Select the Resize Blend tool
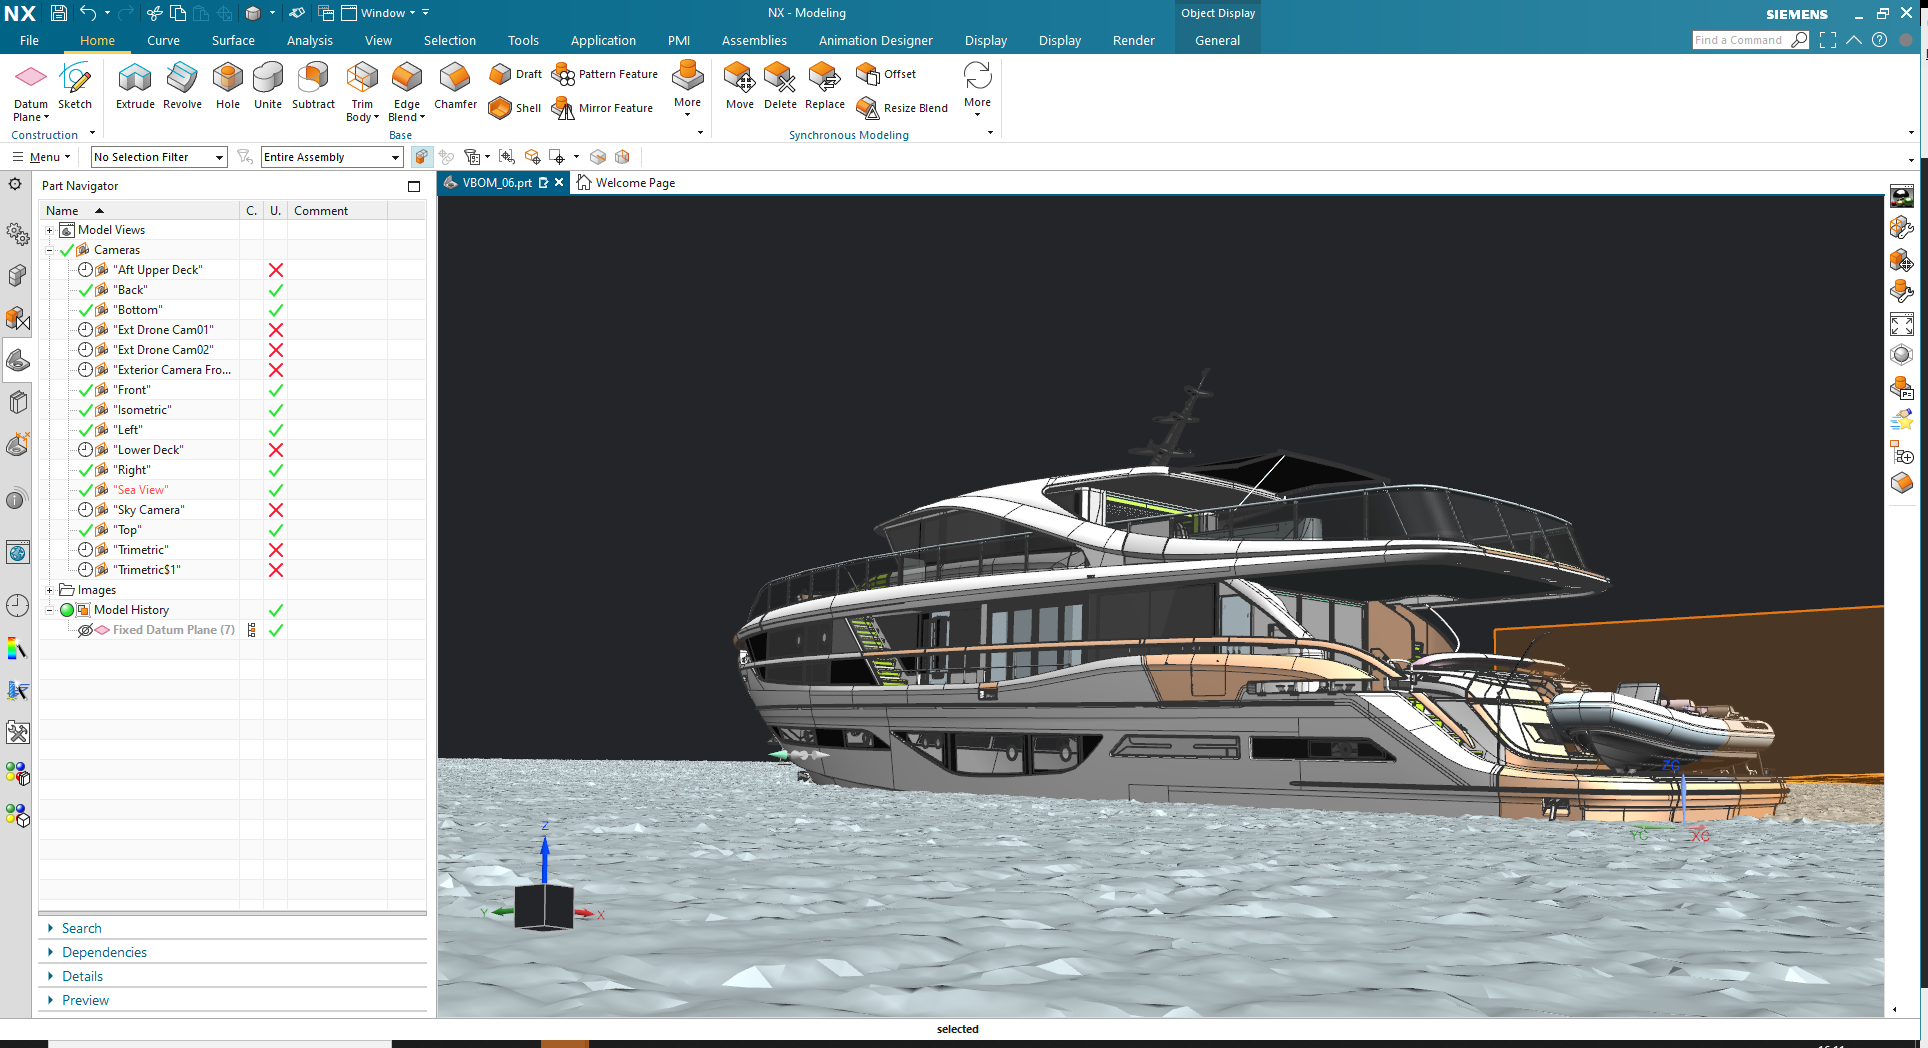The height and width of the screenshot is (1048, 1928). point(903,108)
